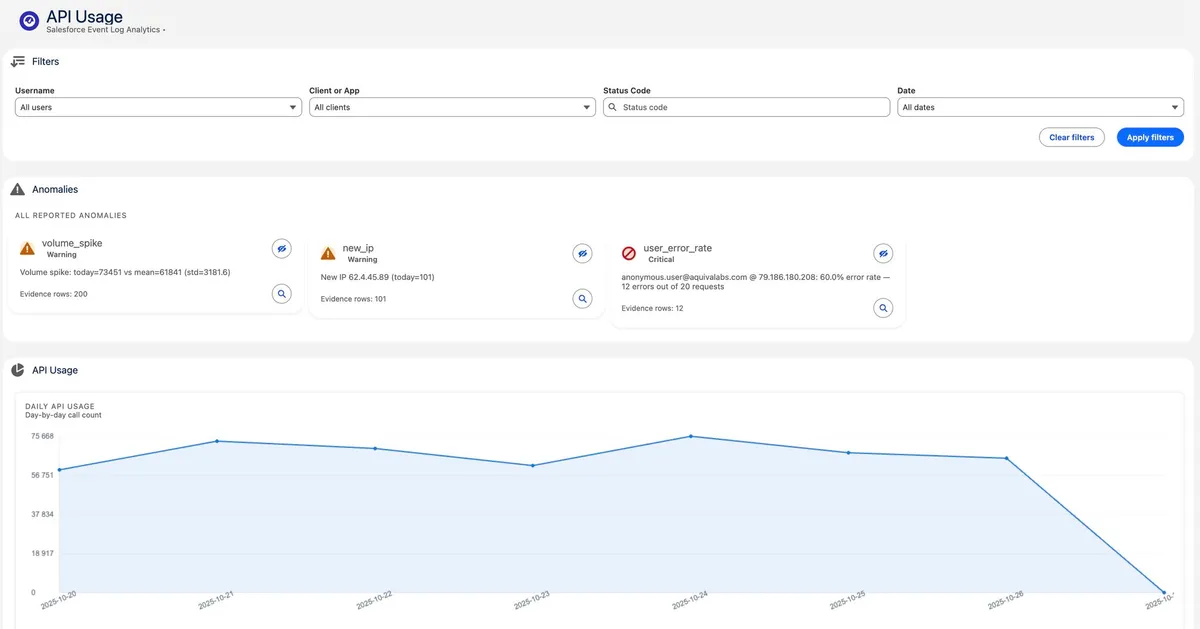Select the 2025-10-23 data point on chart
Viewport: 1200px width, 629px height.
point(533,465)
